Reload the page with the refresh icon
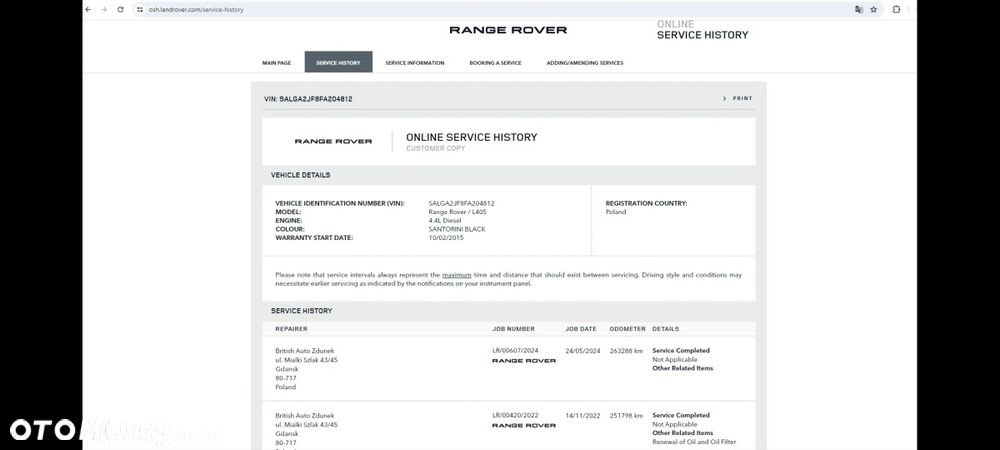The image size is (1000, 450). click(120, 10)
